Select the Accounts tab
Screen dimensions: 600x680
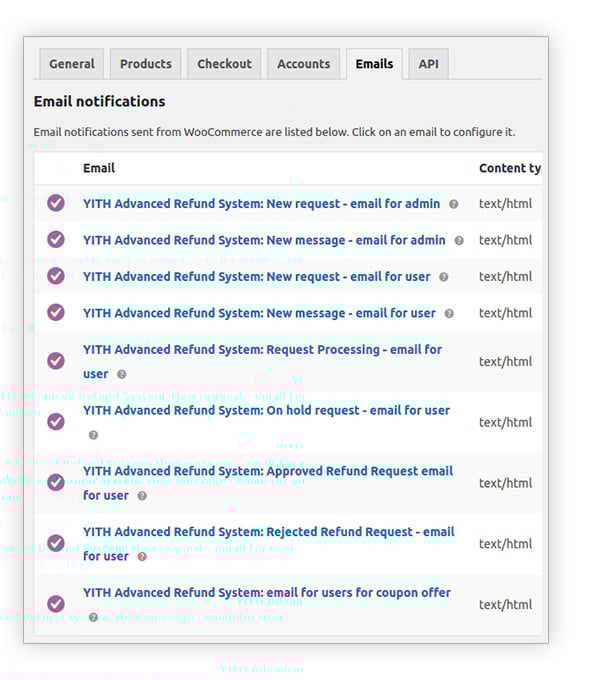pos(303,64)
